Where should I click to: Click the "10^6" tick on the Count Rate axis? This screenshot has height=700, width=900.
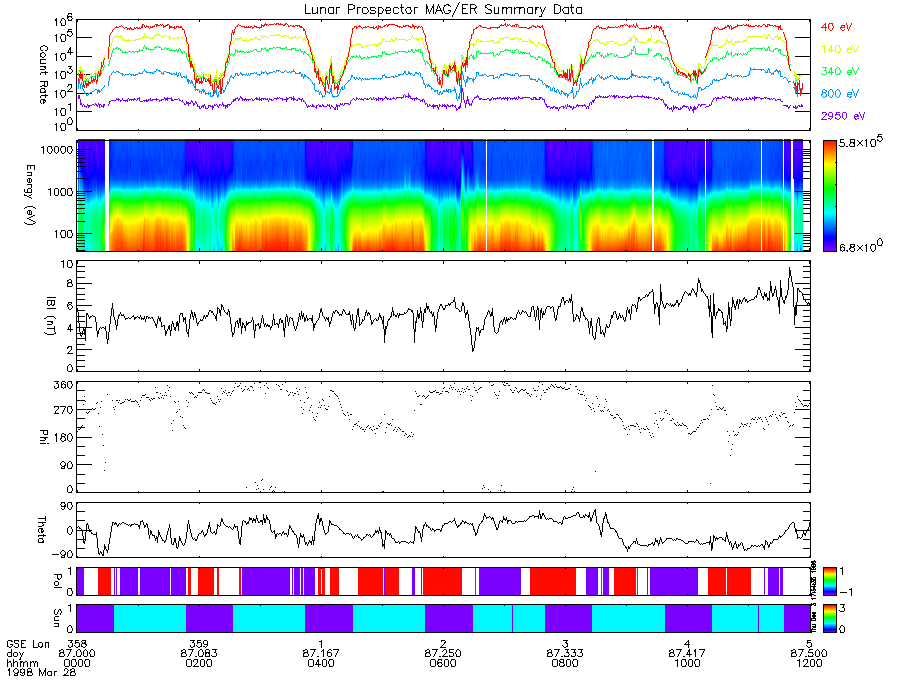click(64, 24)
